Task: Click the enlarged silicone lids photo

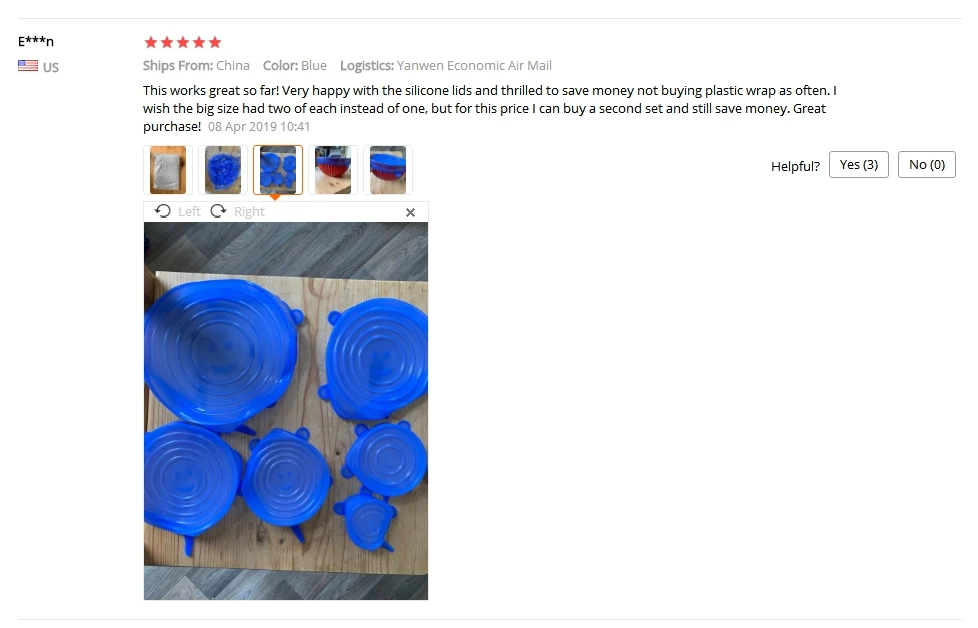Action: pos(286,411)
